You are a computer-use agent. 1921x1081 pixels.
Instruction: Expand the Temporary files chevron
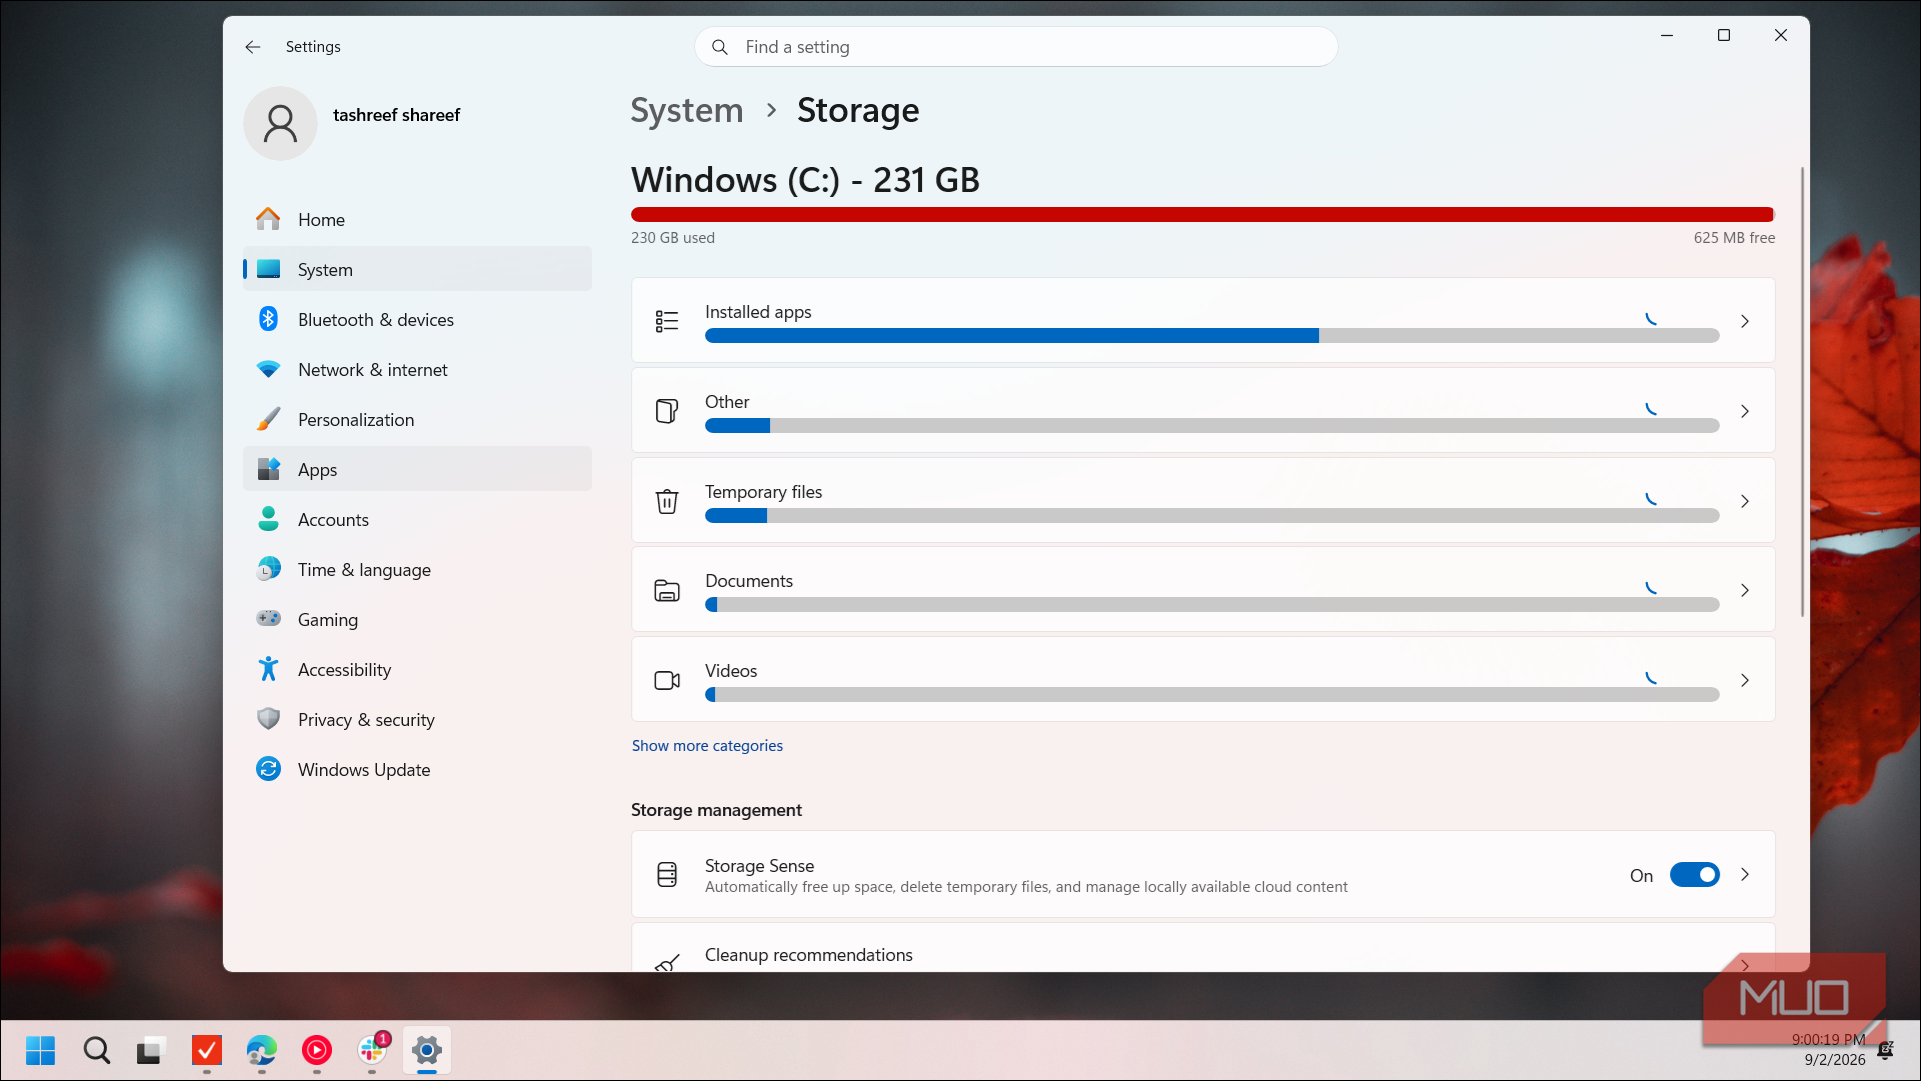pos(1745,501)
